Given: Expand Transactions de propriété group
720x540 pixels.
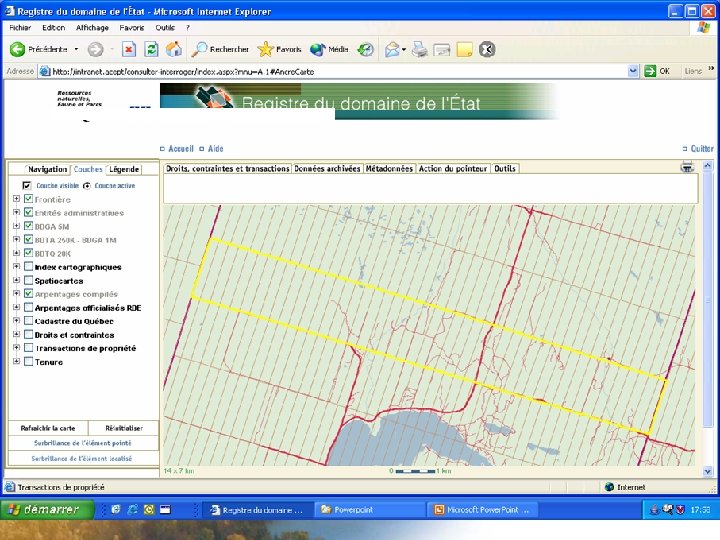Looking at the screenshot, I should pyautogui.click(x=17, y=348).
